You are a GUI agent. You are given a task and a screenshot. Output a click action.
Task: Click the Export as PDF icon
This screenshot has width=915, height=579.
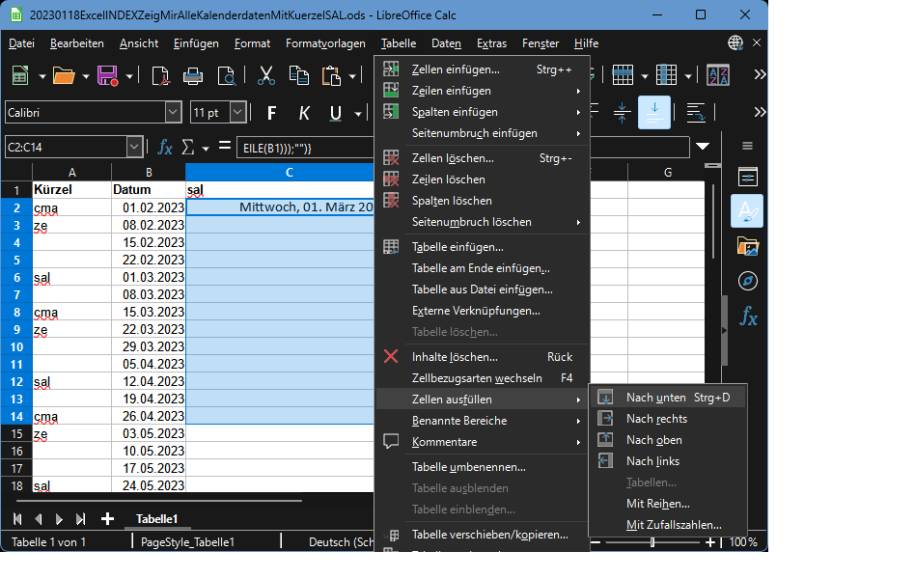[162, 75]
